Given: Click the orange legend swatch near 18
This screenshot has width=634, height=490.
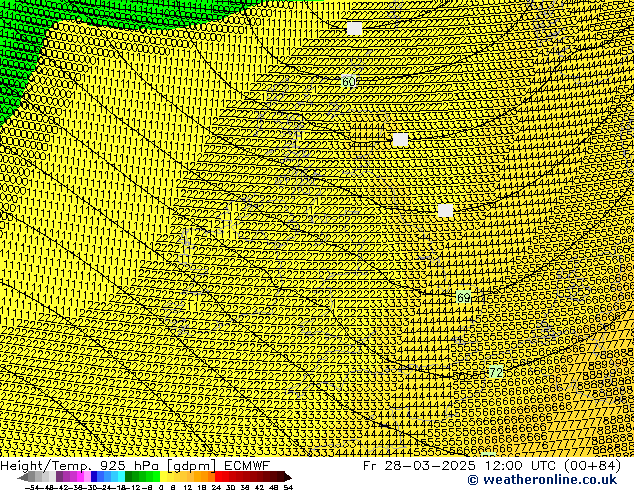Looking at the screenshot, I should [x=205, y=477].
